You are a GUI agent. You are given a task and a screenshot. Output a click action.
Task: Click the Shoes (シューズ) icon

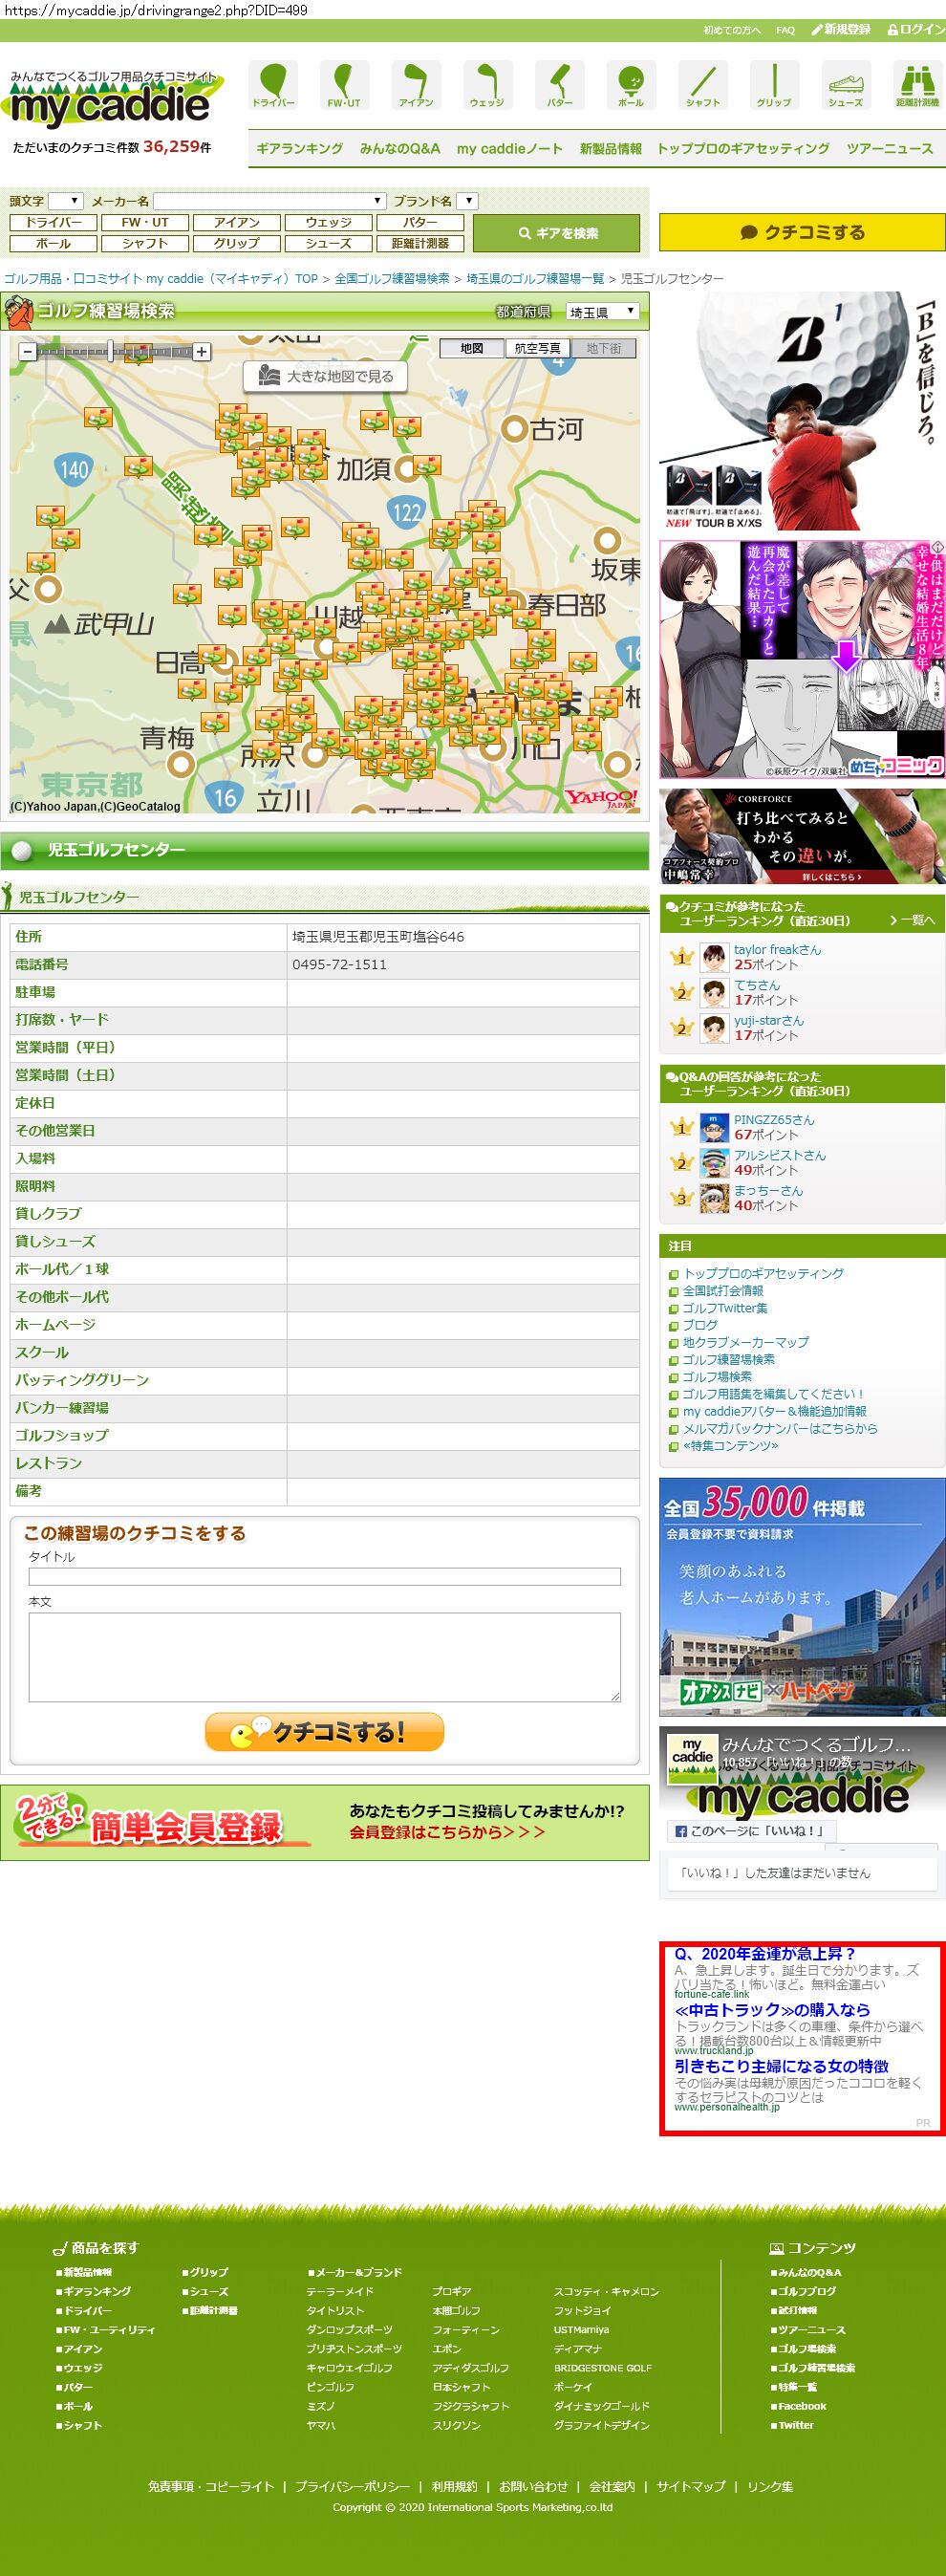coord(845,84)
